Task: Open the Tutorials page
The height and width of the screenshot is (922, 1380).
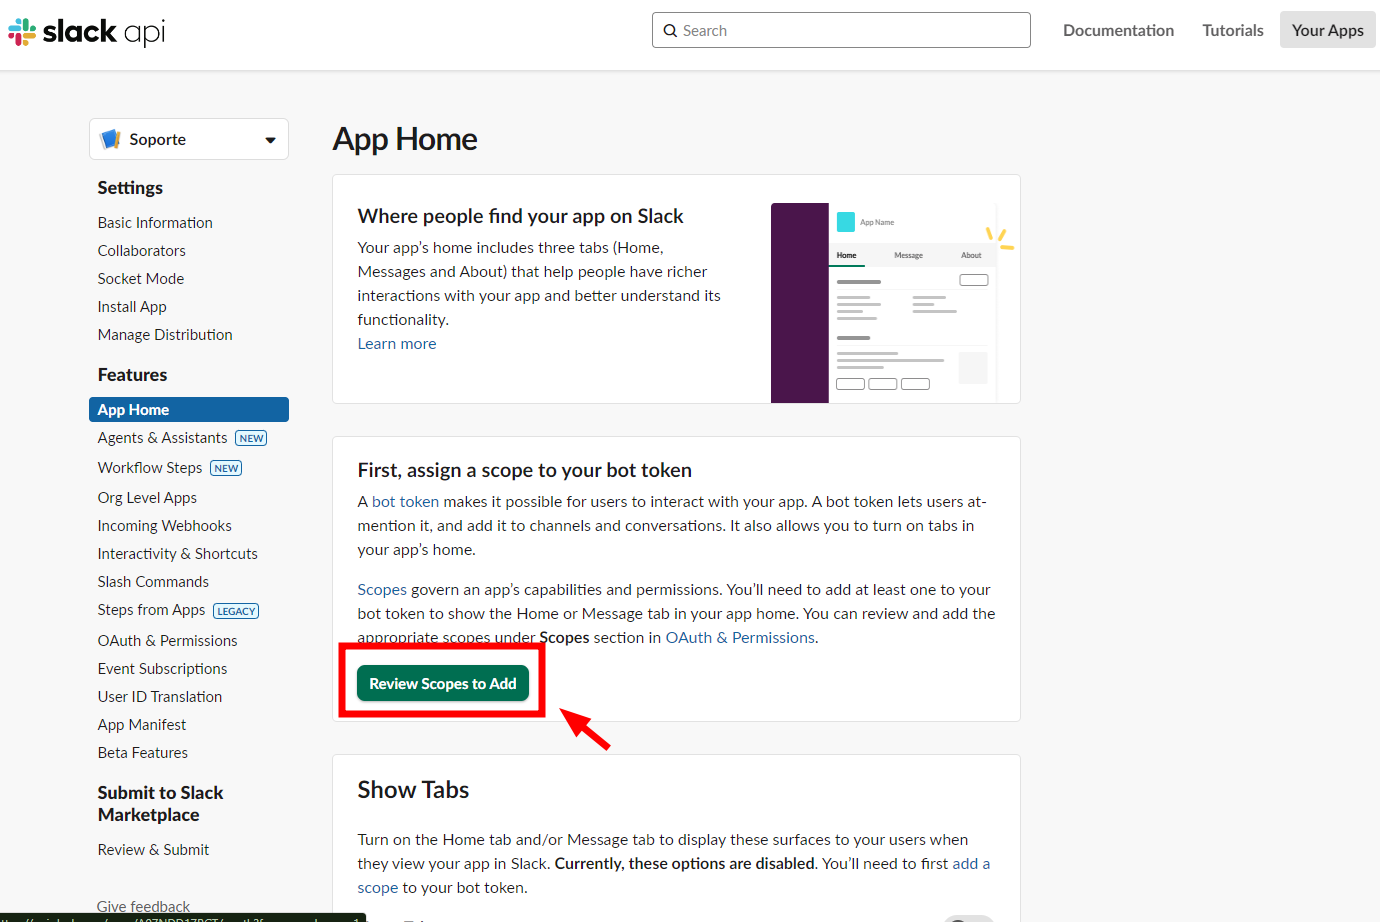Action: [1232, 30]
